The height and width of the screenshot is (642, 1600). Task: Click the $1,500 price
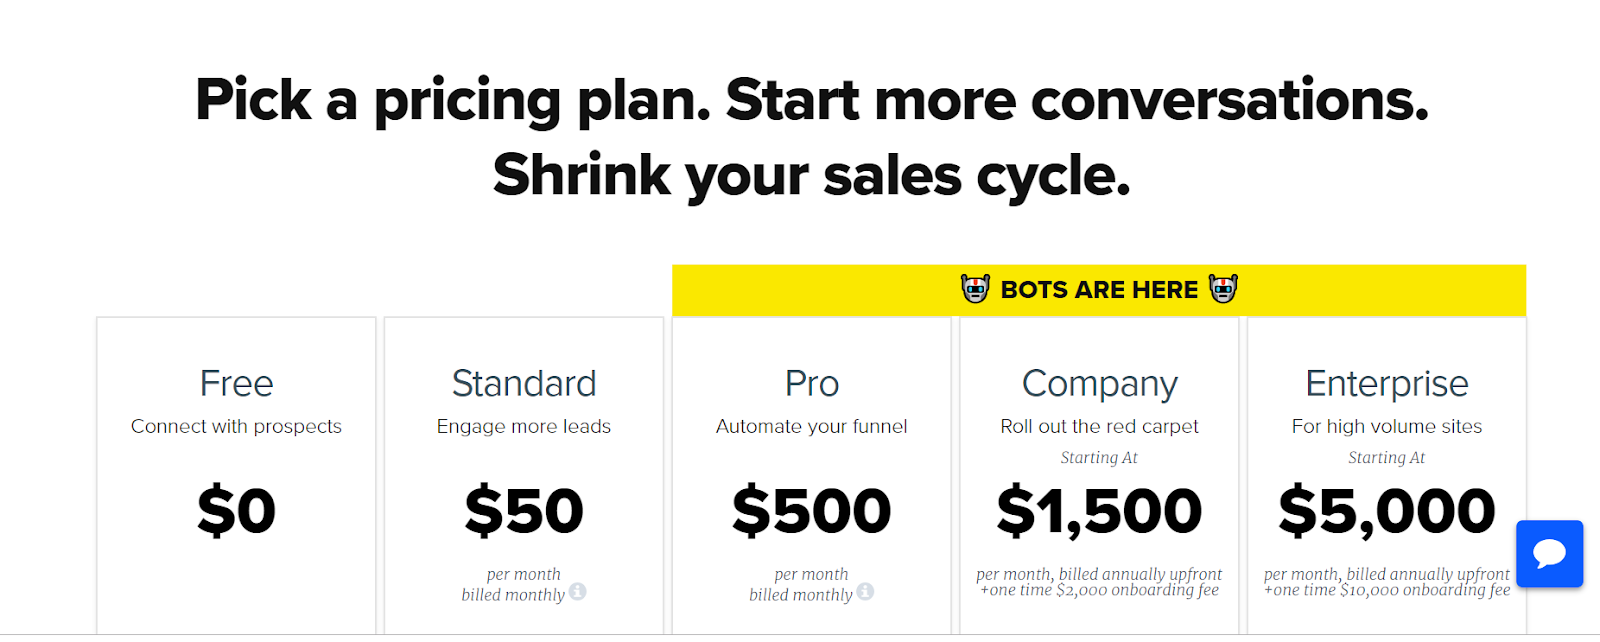[1100, 511]
